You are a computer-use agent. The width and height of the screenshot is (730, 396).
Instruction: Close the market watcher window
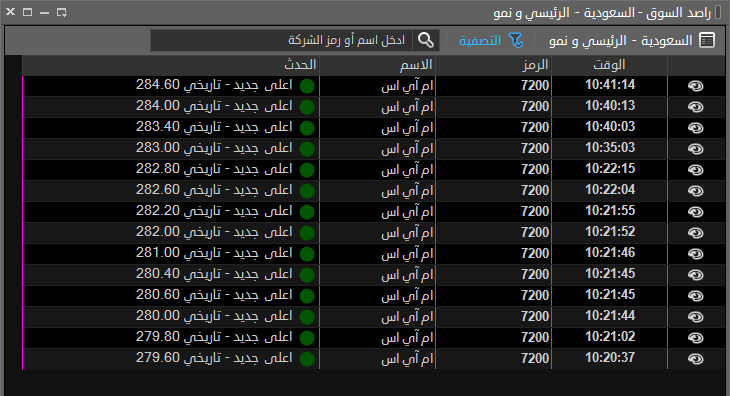[10, 12]
